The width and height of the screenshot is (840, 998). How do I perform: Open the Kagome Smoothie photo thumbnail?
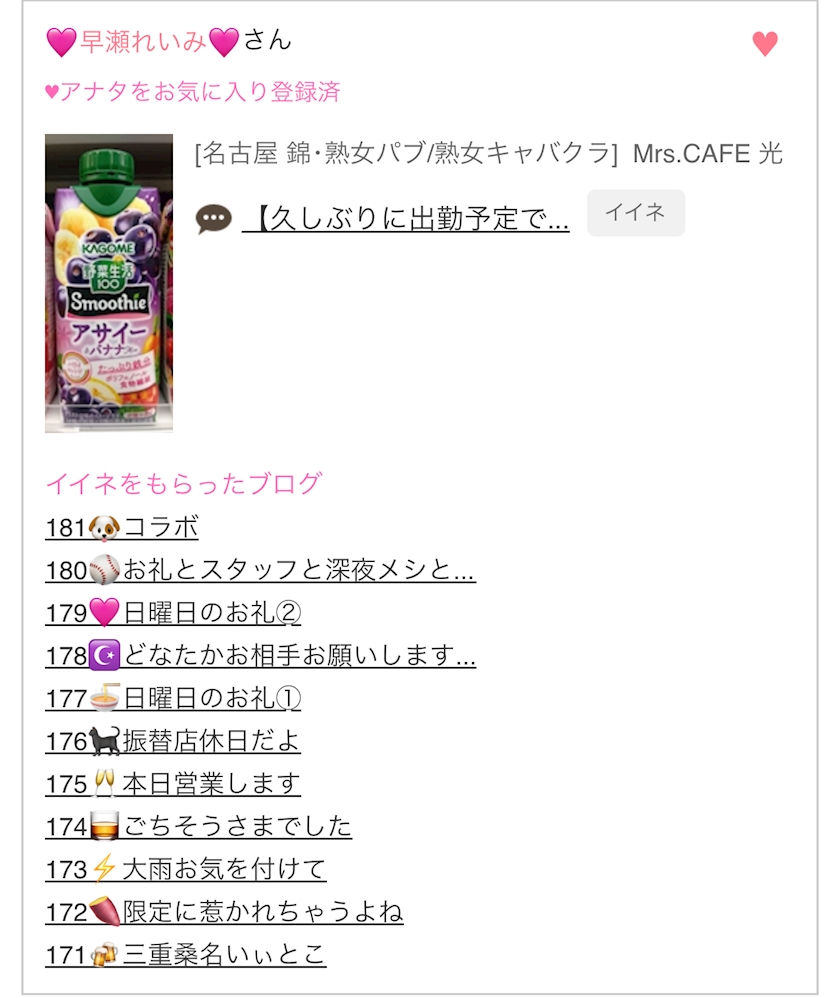pos(109,283)
